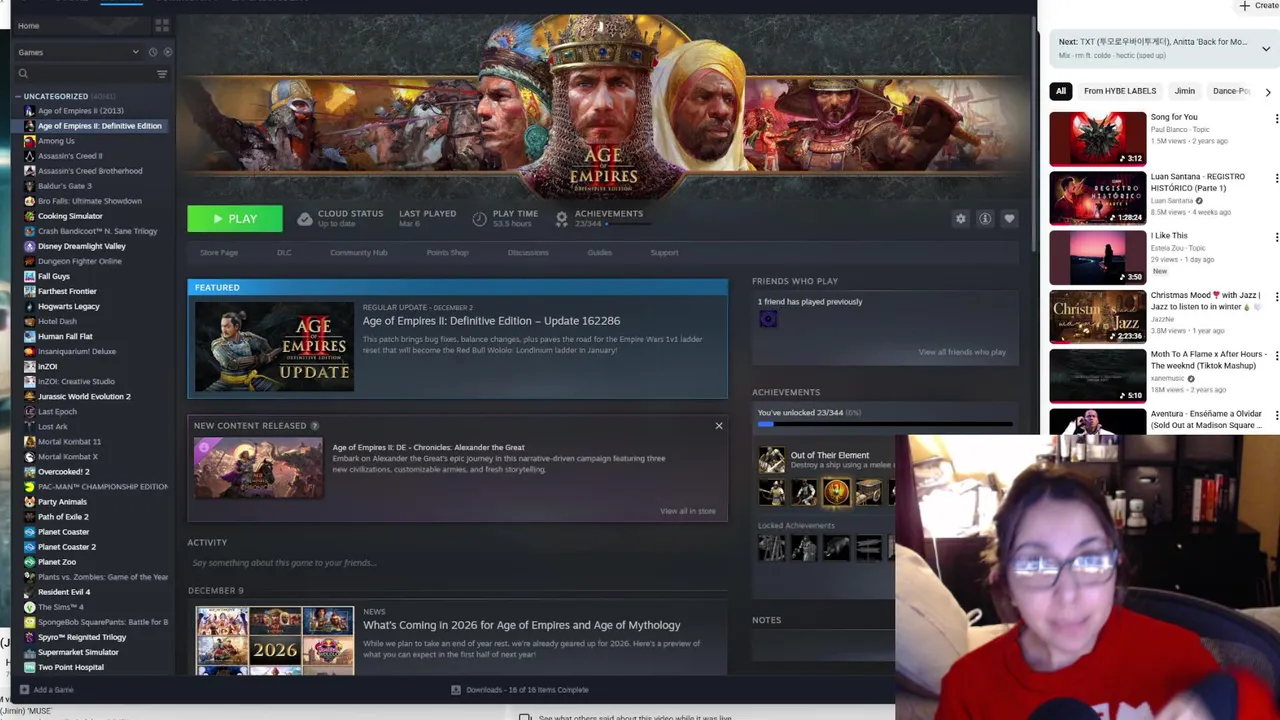Click the achievements unlocked progress bar
The height and width of the screenshot is (720, 1280).
pyautogui.click(x=885, y=424)
